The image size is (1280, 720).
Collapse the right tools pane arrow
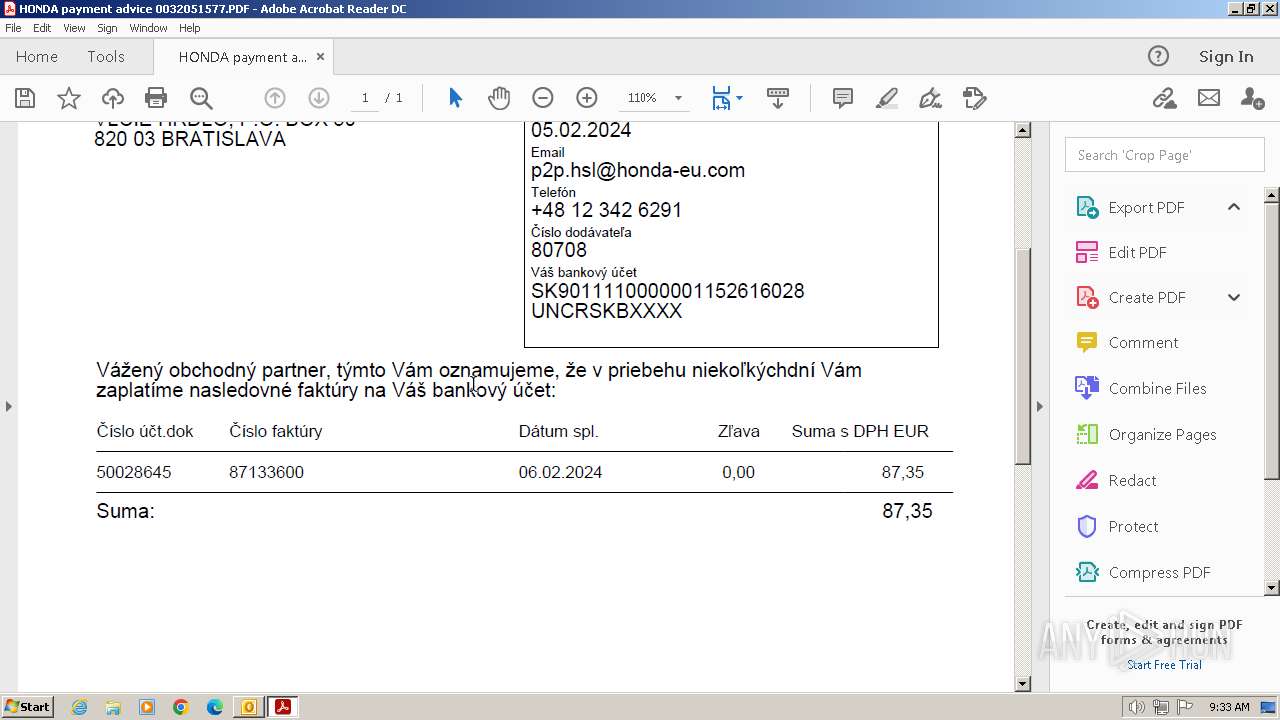click(1039, 406)
